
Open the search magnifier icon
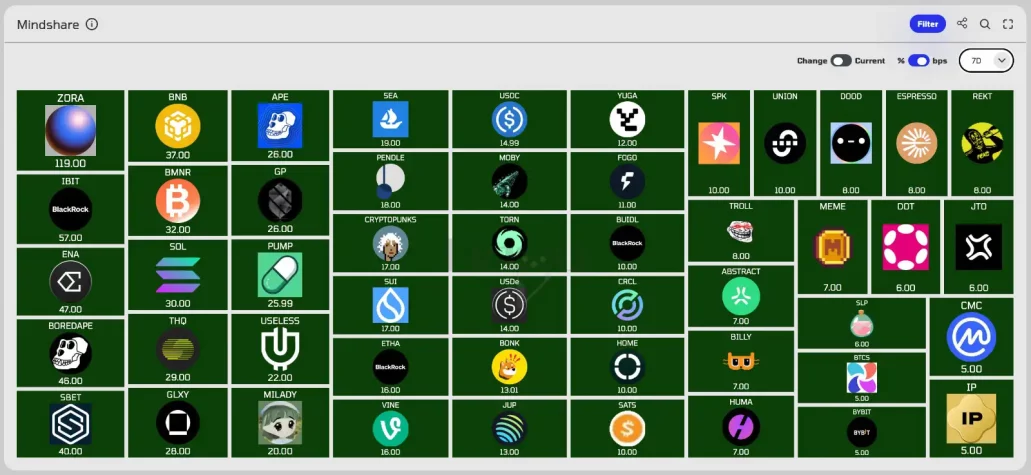pyautogui.click(x=985, y=24)
